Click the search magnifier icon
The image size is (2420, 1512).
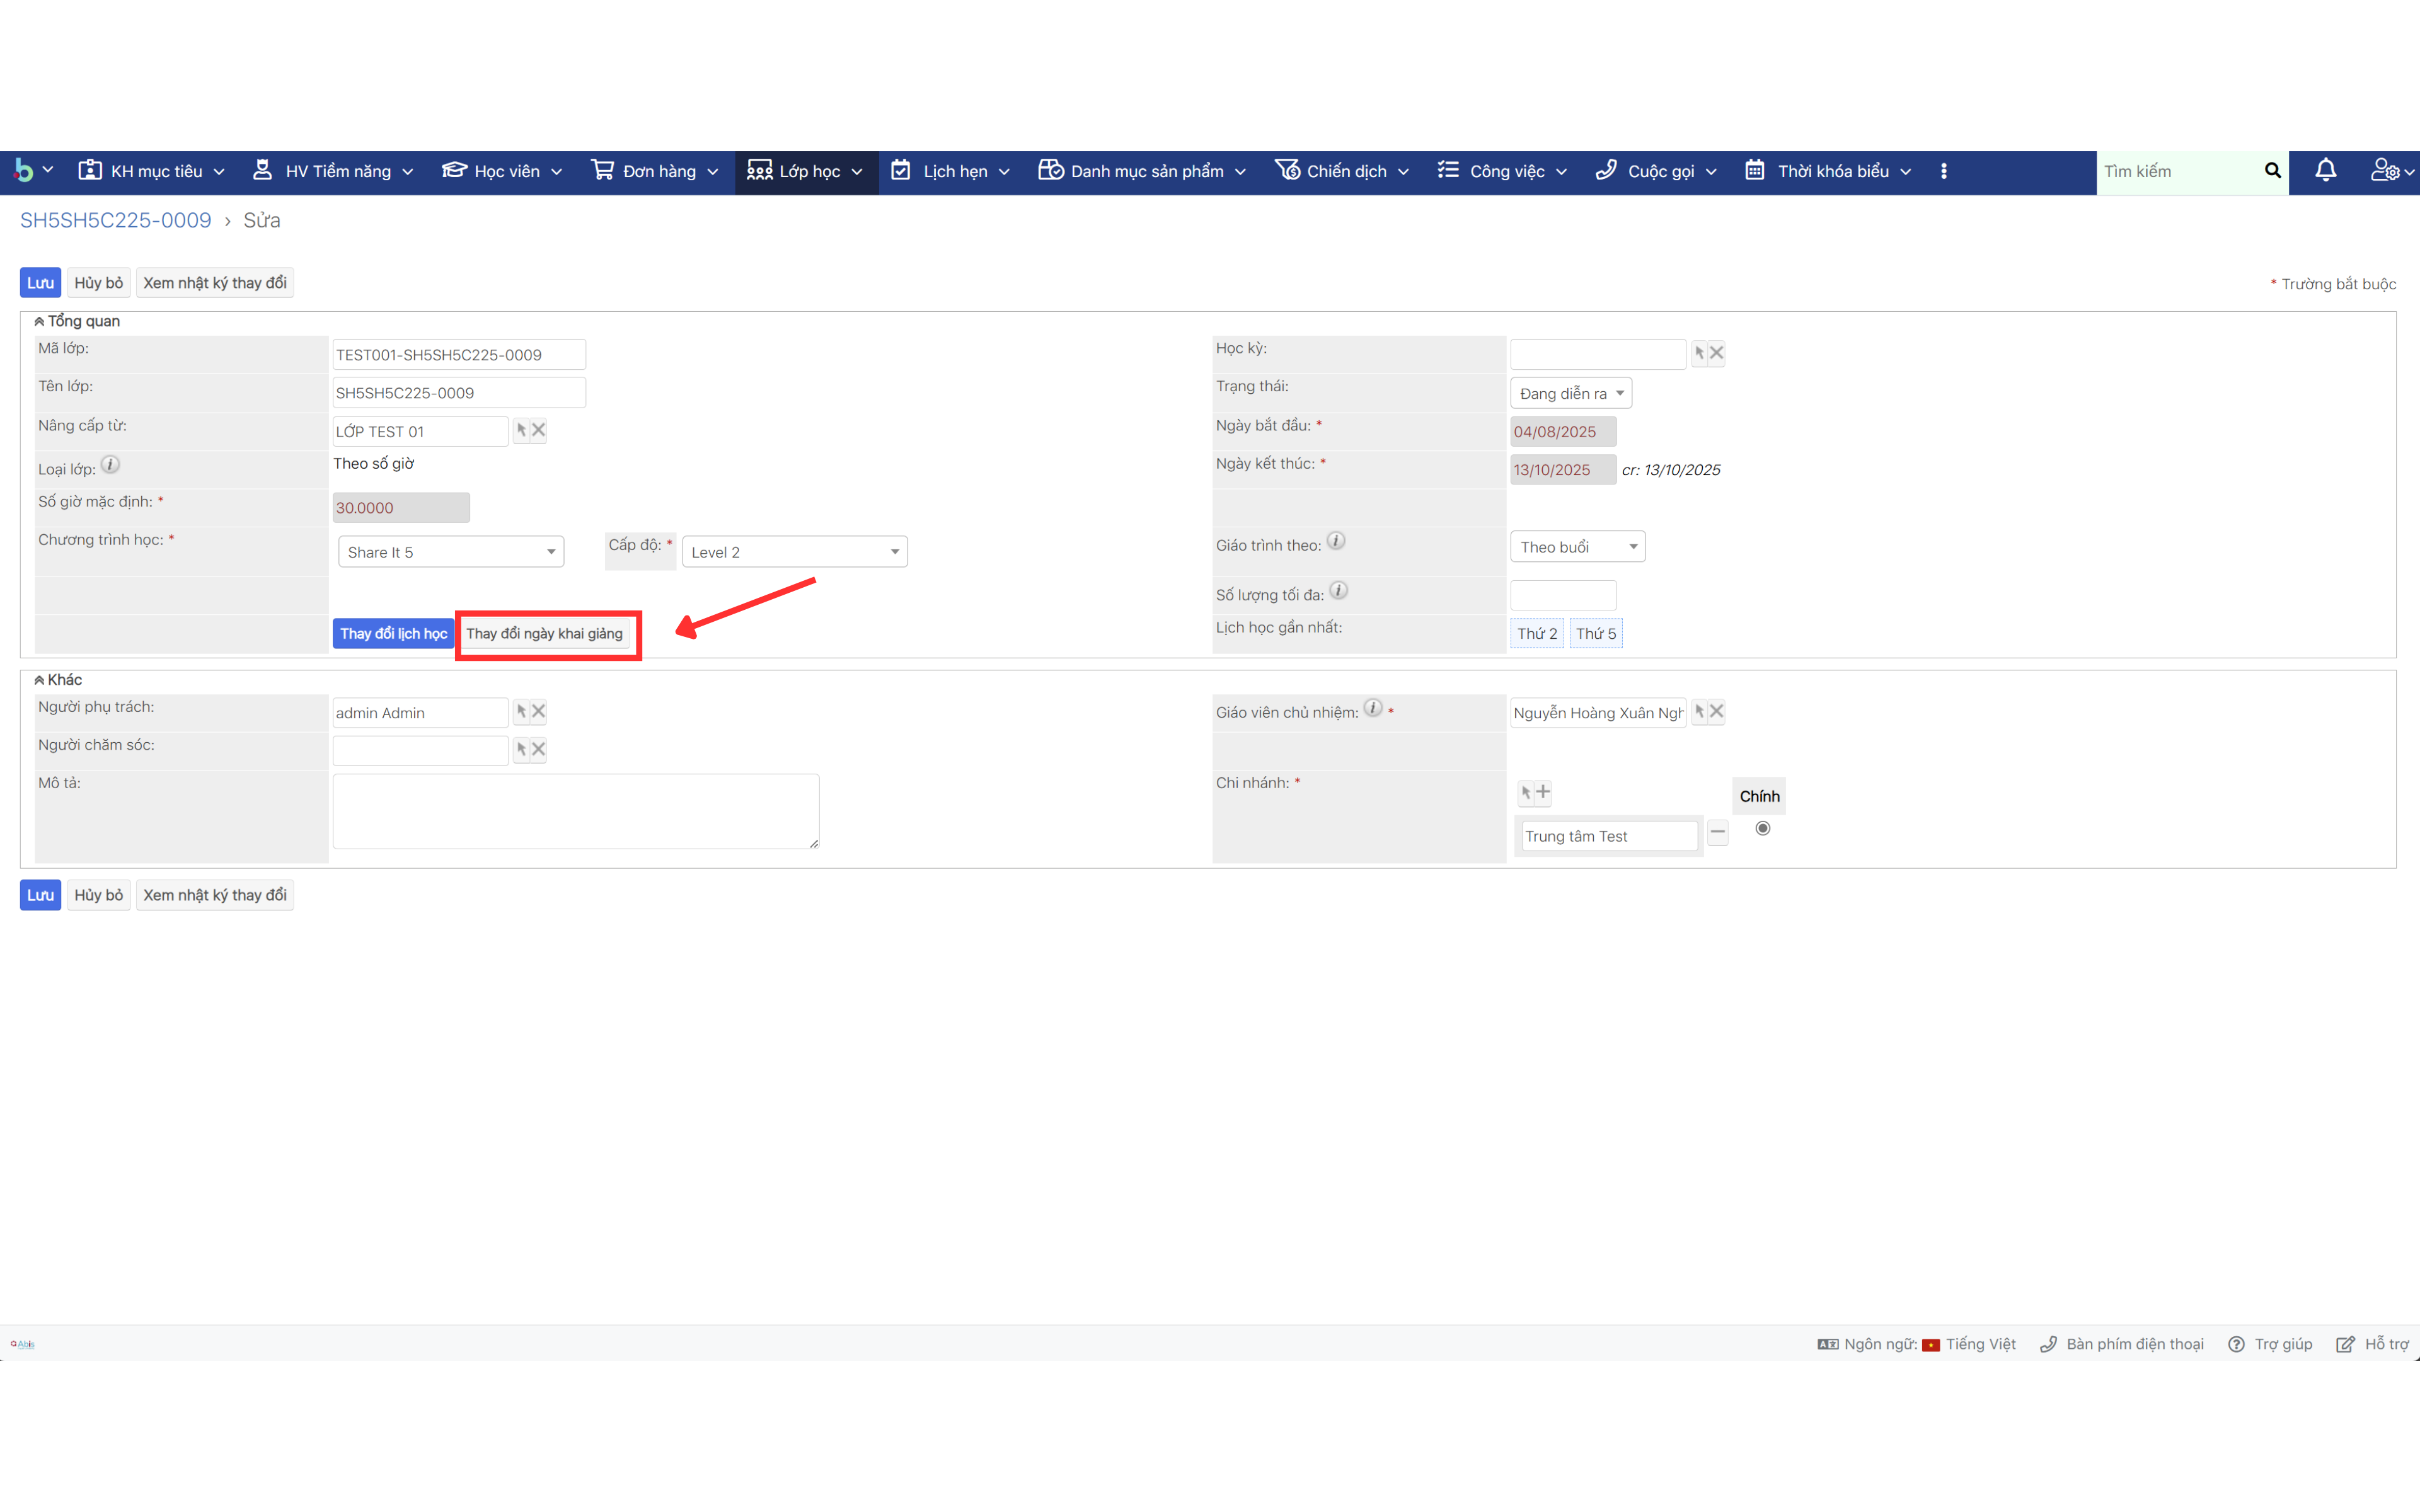(x=2272, y=171)
